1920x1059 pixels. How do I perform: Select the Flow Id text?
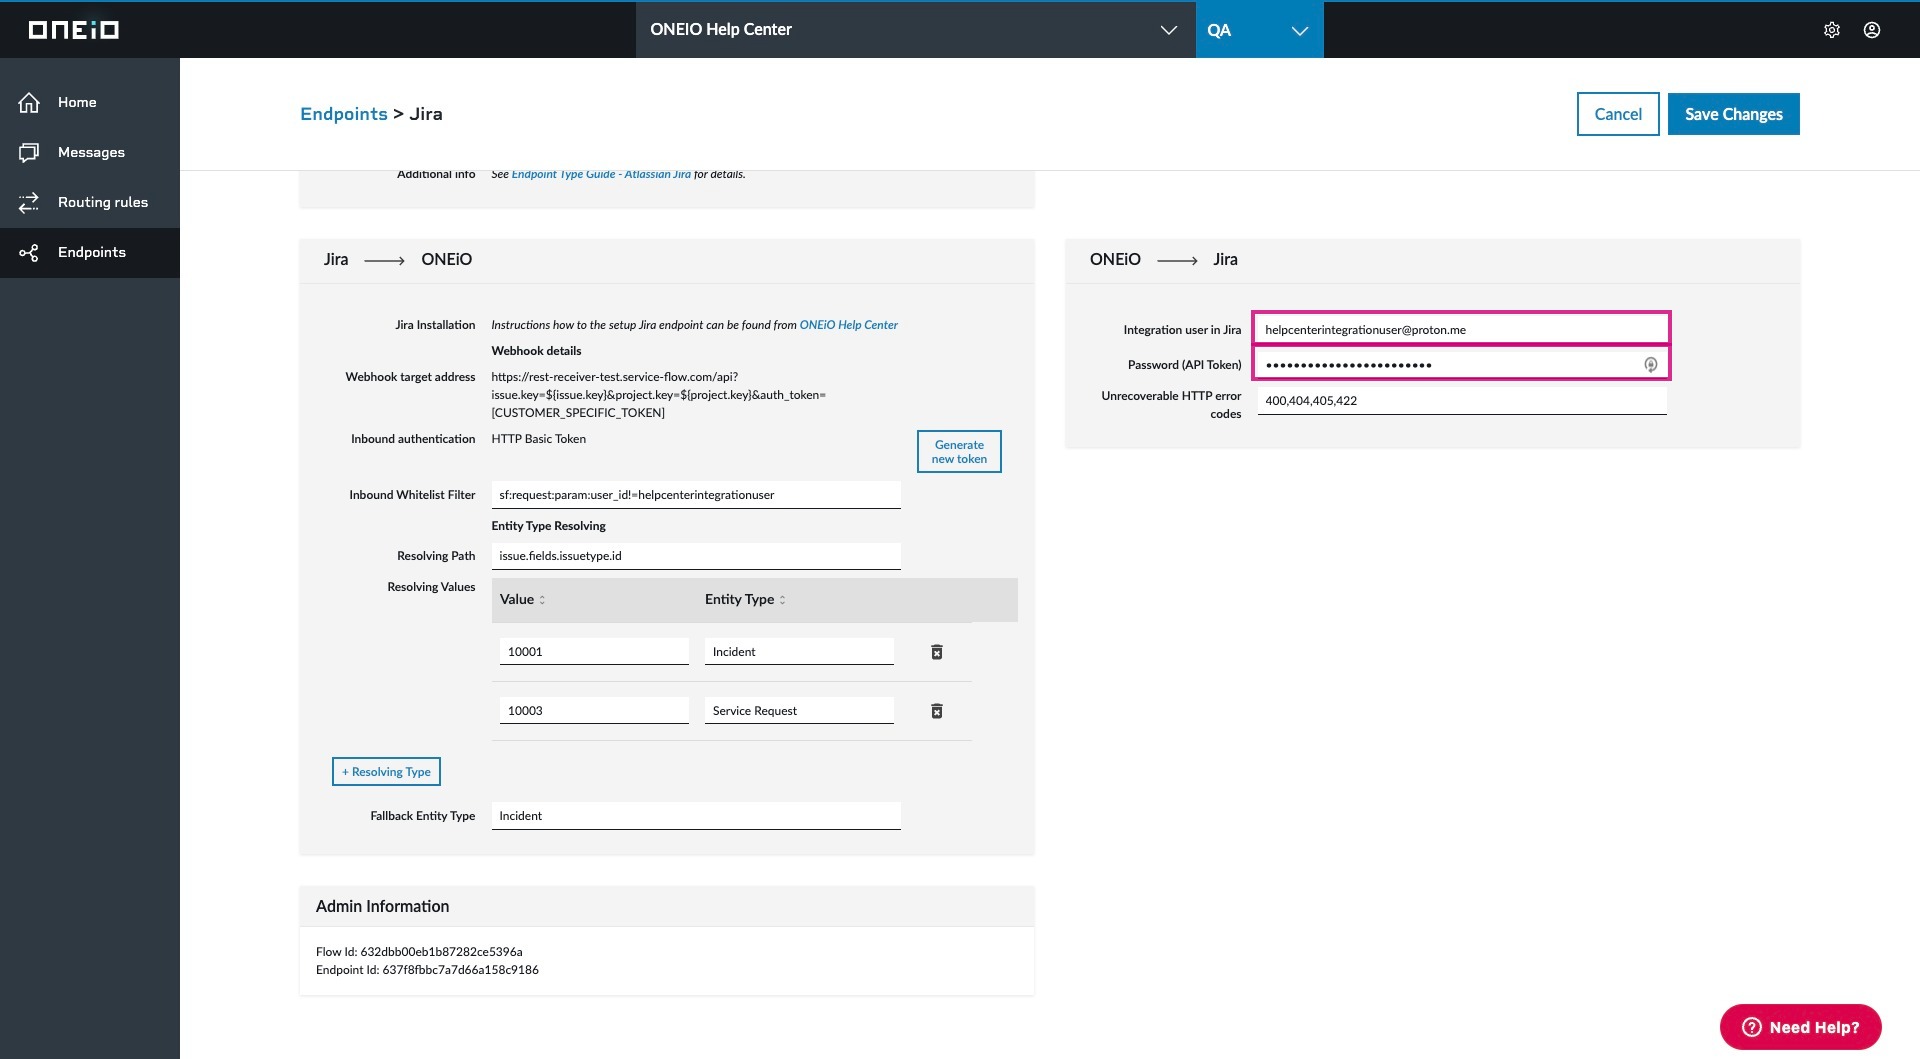(419, 952)
